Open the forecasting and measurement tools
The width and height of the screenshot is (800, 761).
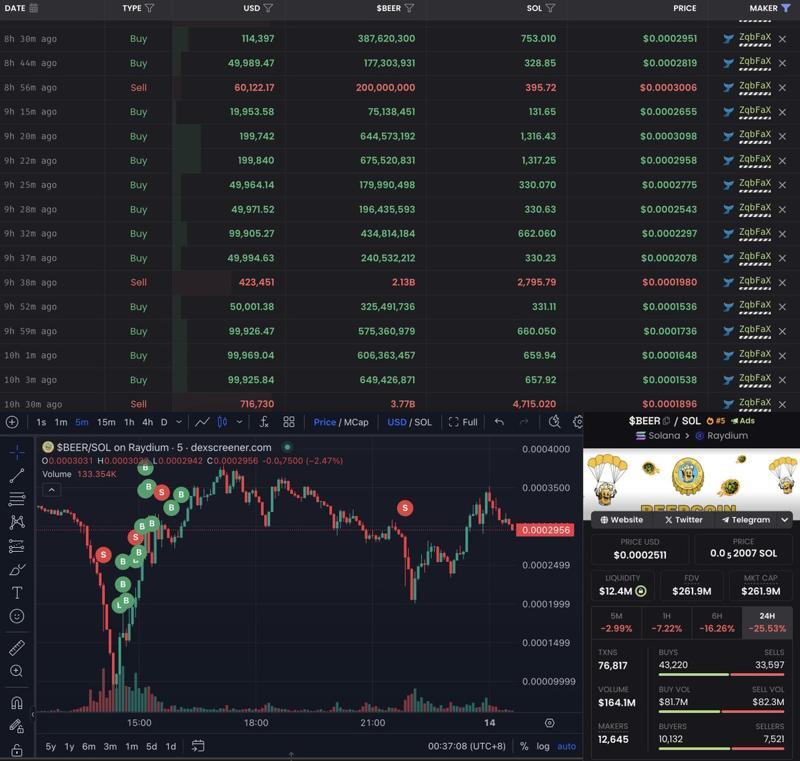pos(17,546)
